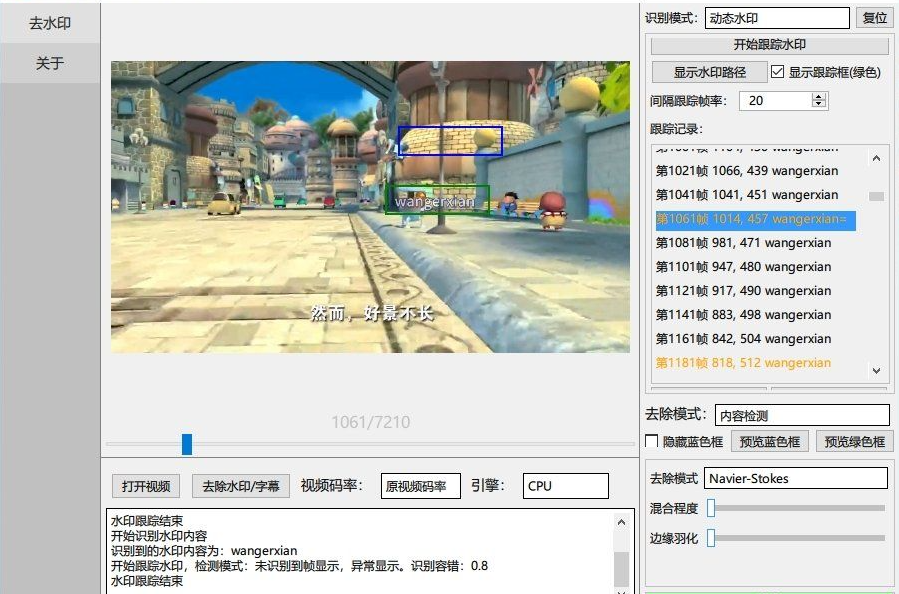Image resolution: width=899 pixels, height=594 pixels.
Task: Click the 显示水印路径 button
Action: pyautogui.click(x=709, y=72)
